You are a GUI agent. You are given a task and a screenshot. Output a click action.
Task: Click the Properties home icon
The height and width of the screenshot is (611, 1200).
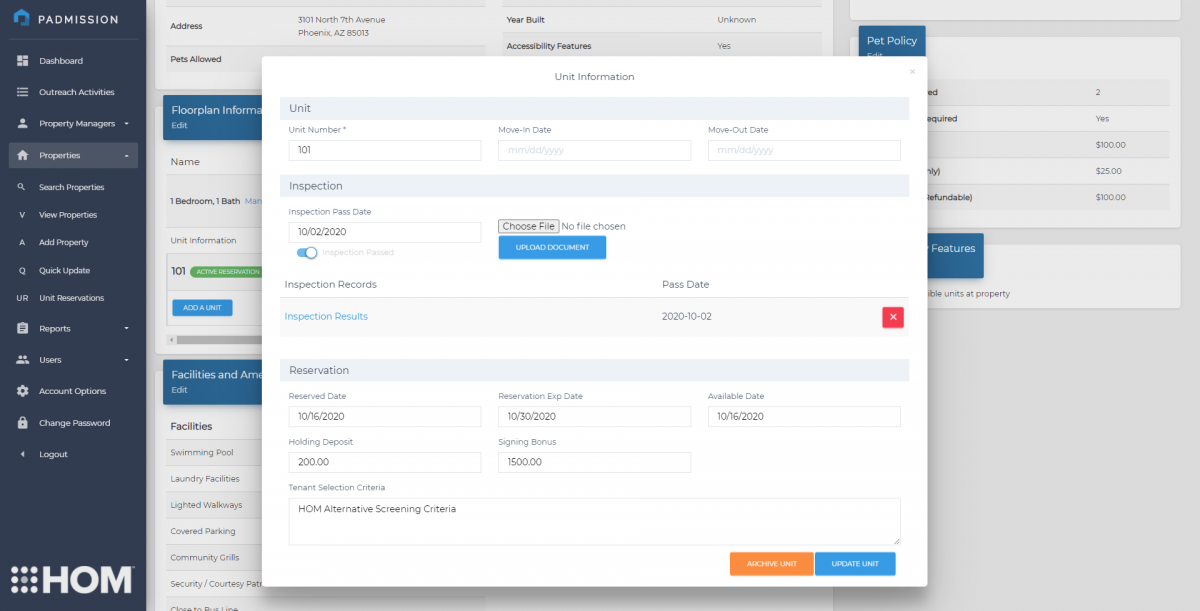coord(22,155)
